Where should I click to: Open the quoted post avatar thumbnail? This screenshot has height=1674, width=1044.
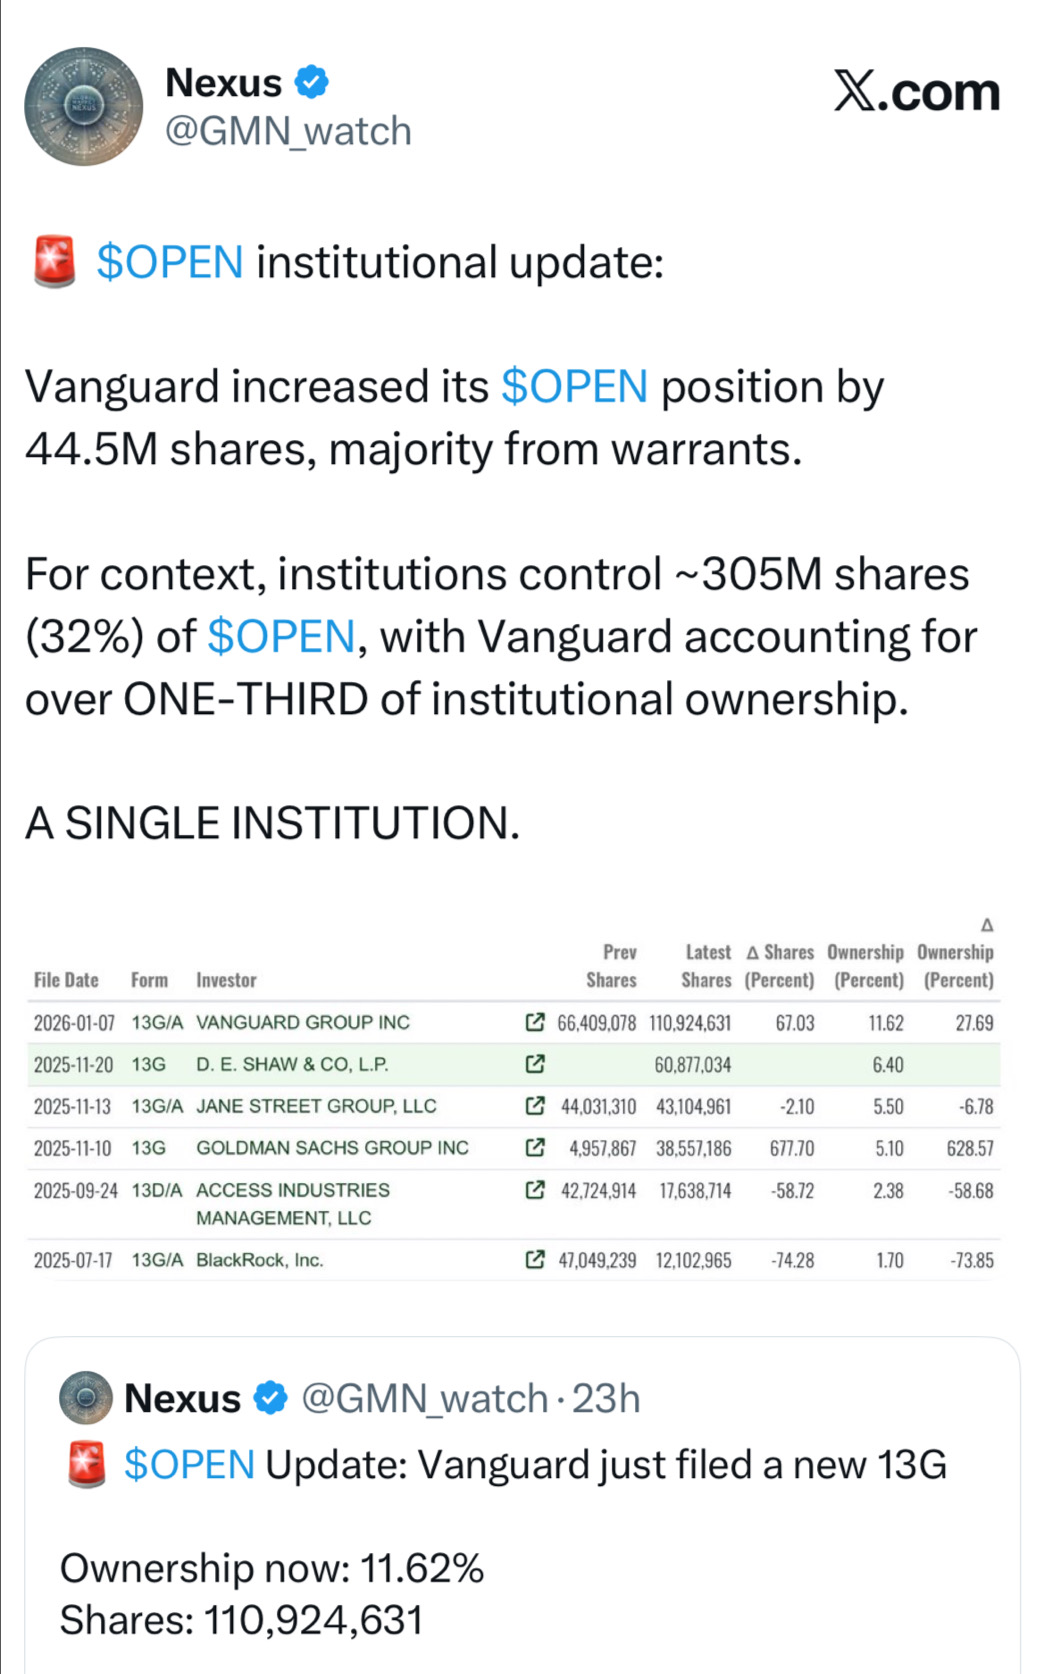(86, 1397)
